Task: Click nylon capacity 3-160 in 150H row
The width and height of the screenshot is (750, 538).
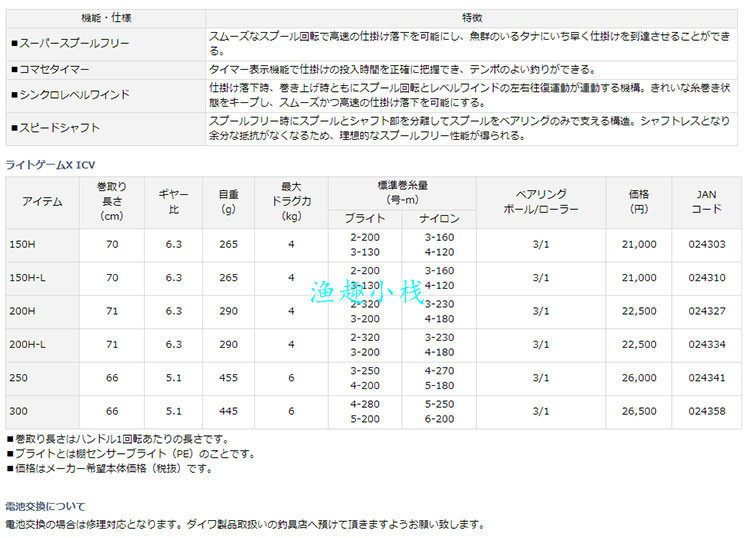Action: pyautogui.click(x=439, y=238)
